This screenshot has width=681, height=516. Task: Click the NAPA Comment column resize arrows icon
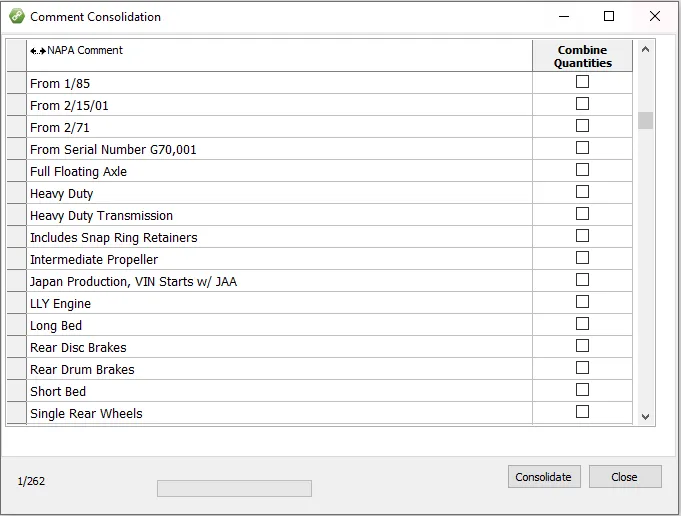click(x=38, y=51)
